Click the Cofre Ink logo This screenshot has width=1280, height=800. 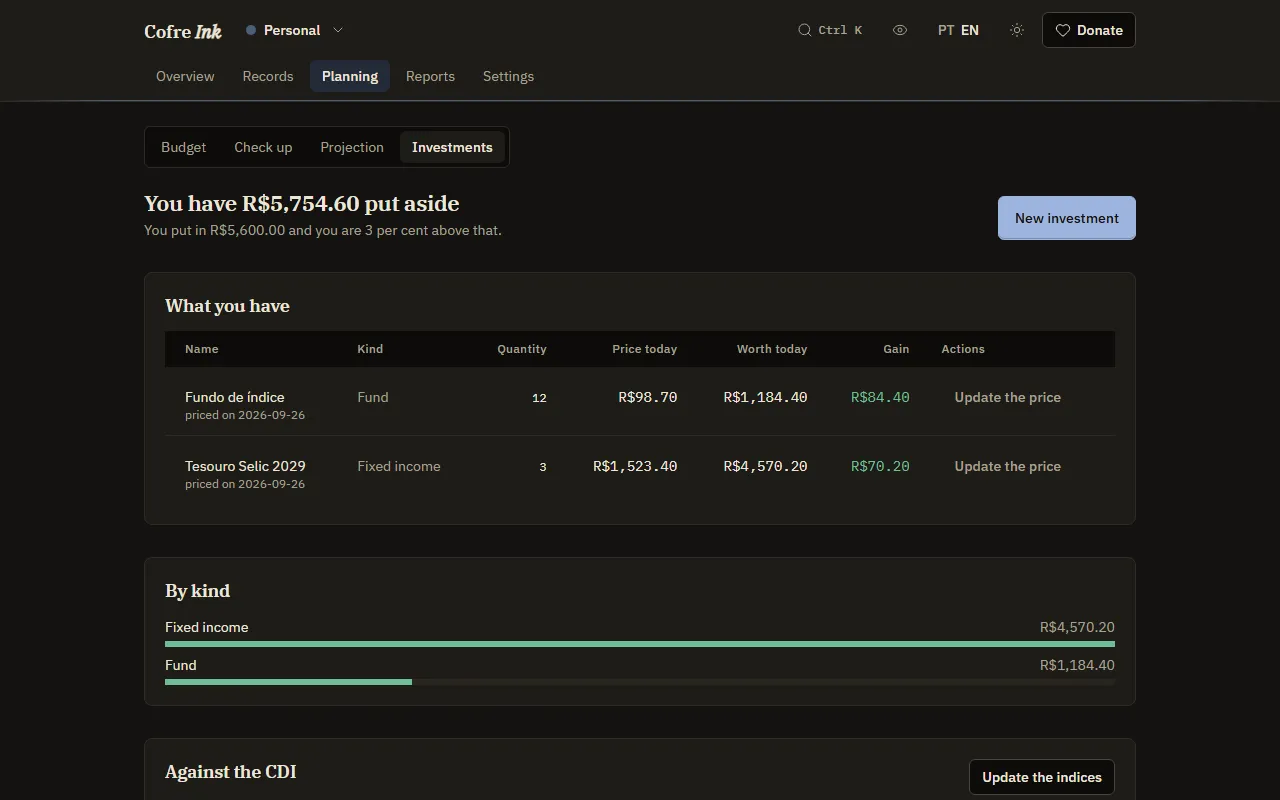183,31
